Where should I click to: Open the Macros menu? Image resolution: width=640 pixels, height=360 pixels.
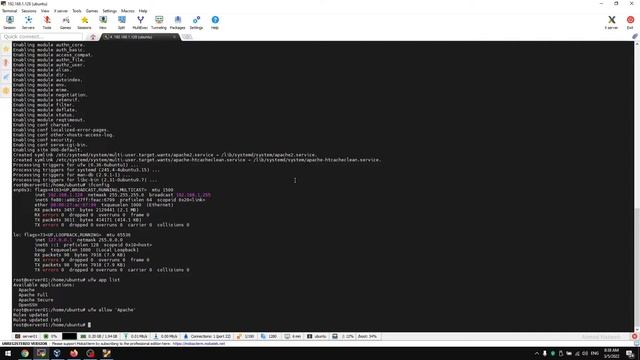coord(127,11)
